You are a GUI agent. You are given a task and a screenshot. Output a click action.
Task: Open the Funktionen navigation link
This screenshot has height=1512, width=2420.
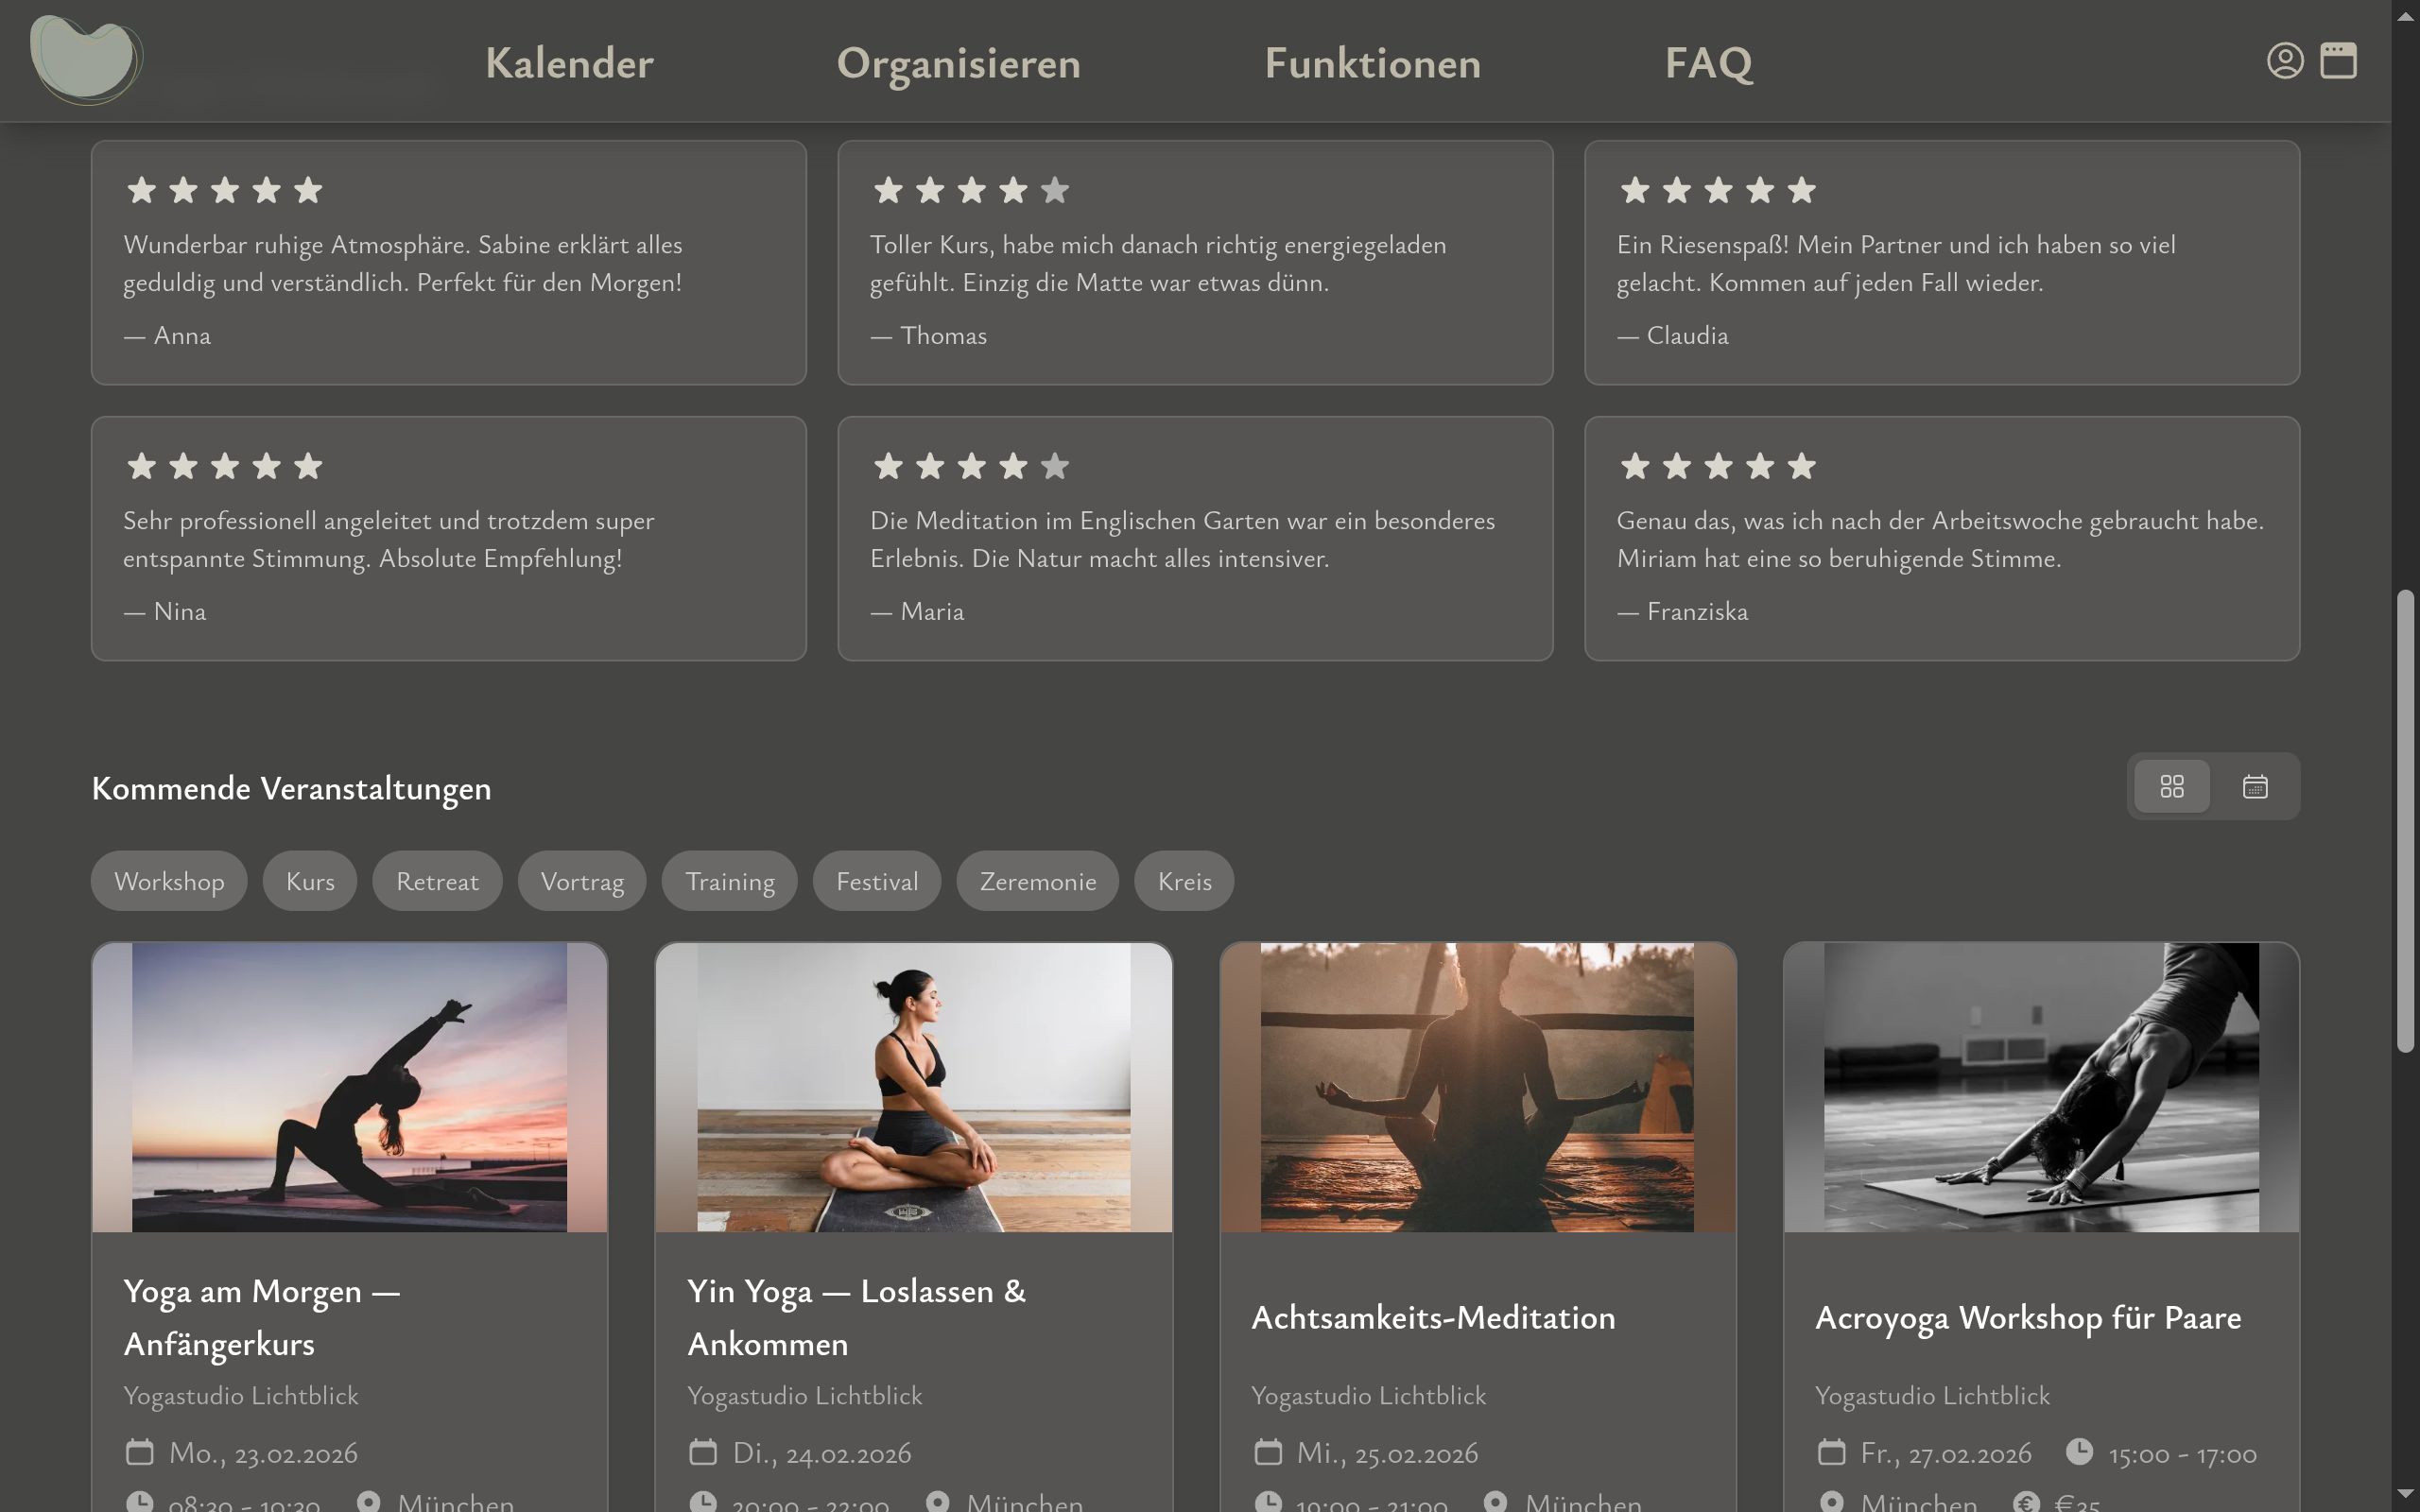(x=1372, y=63)
